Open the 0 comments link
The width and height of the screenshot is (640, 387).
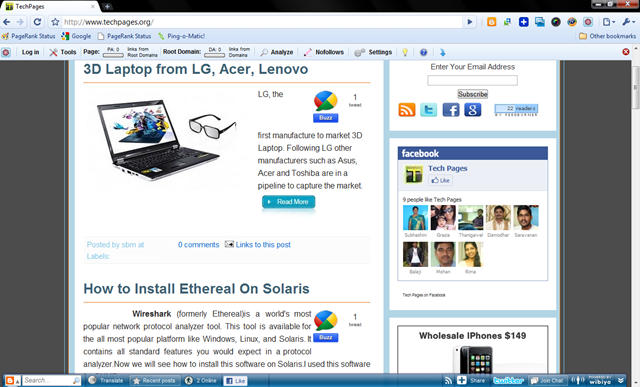pos(198,245)
